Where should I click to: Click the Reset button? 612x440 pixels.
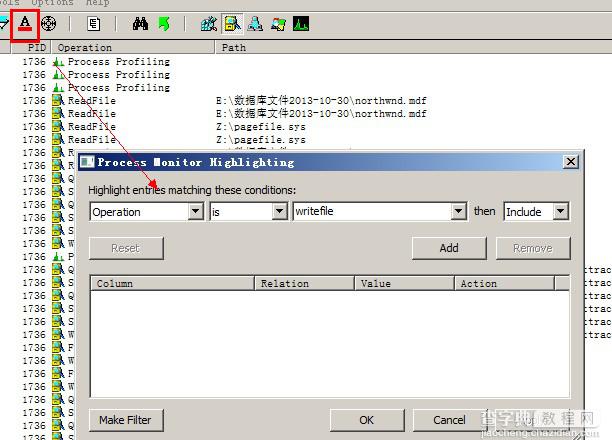tap(126, 248)
